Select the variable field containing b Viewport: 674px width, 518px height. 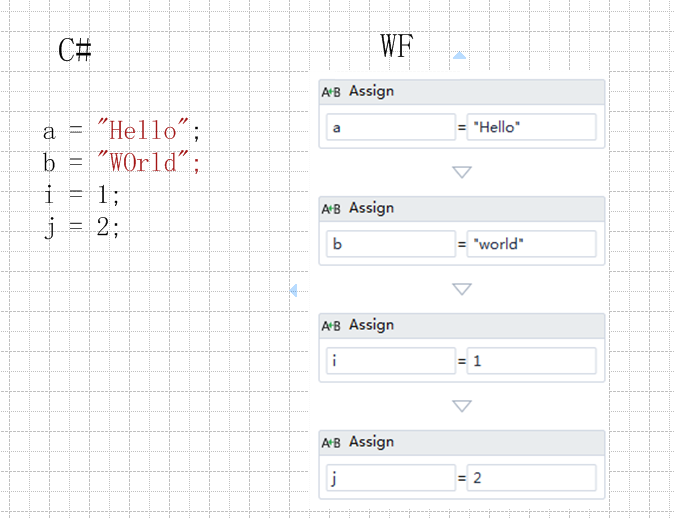pos(391,244)
